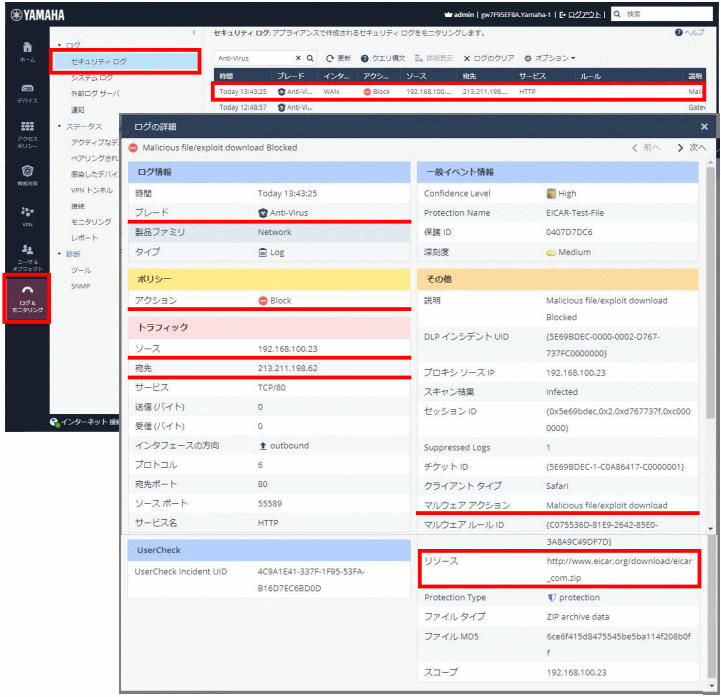Open the オプション dropdown menu
This screenshot has width=721, height=697.
coord(549,59)
